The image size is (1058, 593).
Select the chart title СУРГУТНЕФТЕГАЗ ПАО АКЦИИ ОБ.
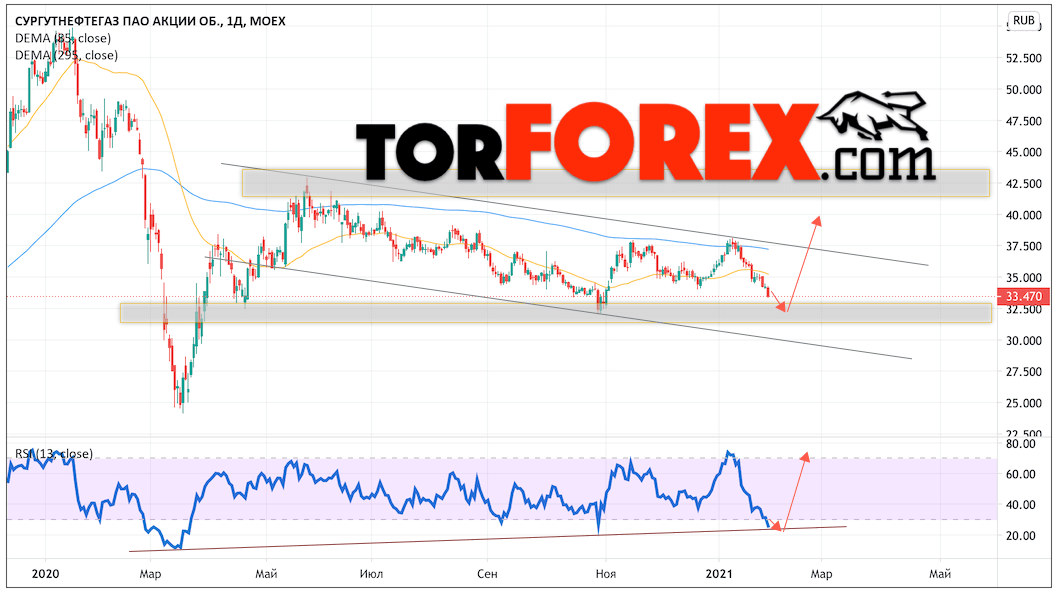click(118, 21)
